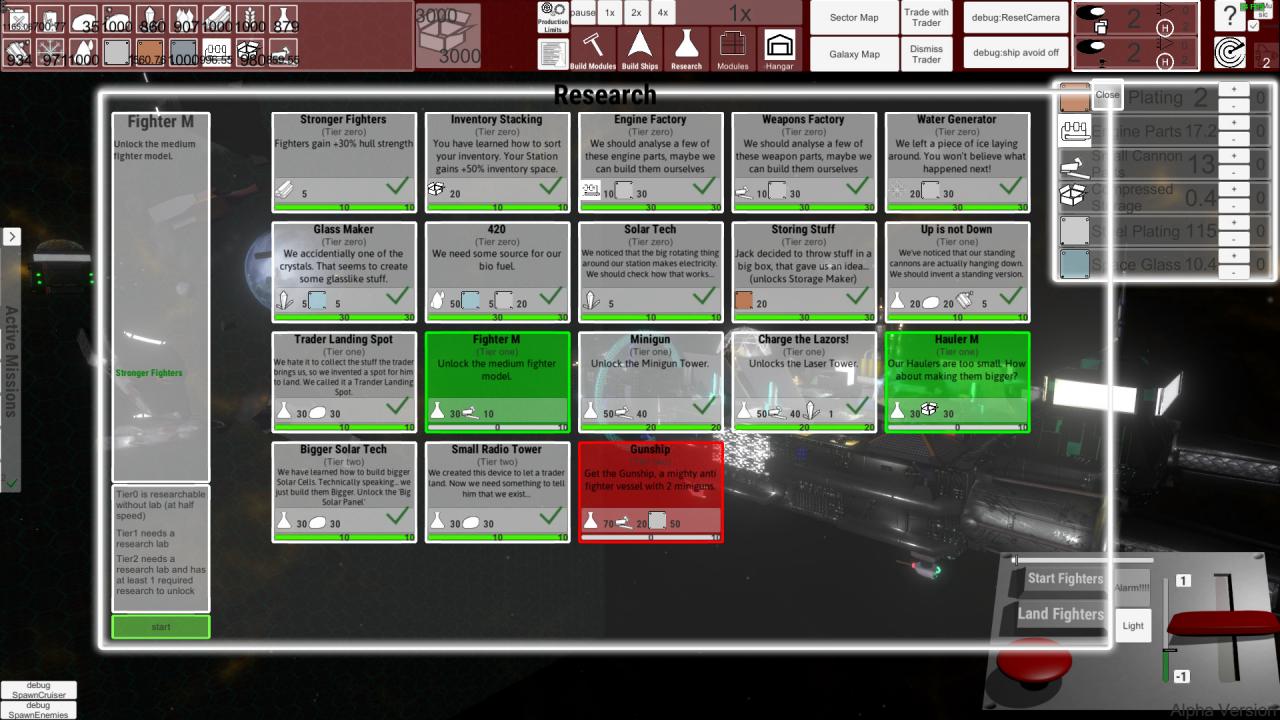1280x720 pixels.
Task: Open the Hangar panel
Action: (779, 48)
